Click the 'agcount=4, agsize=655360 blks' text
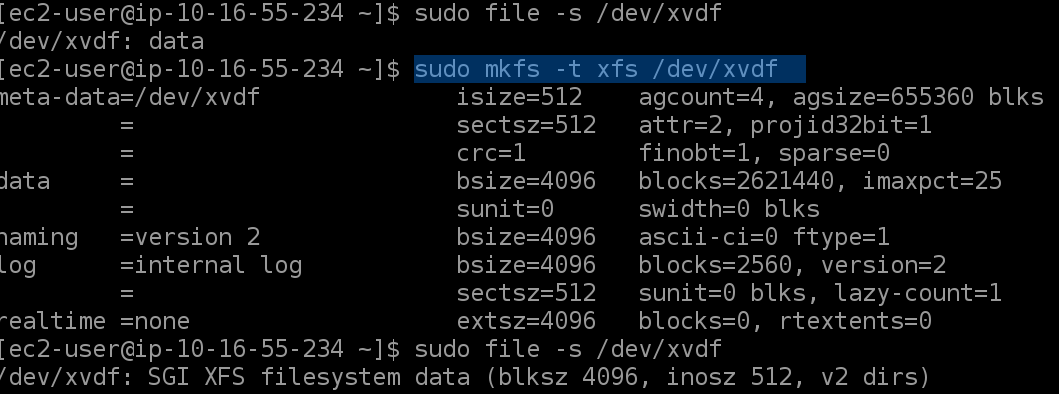This screenshot has height=394, width=1059. [x=841, y=97]
